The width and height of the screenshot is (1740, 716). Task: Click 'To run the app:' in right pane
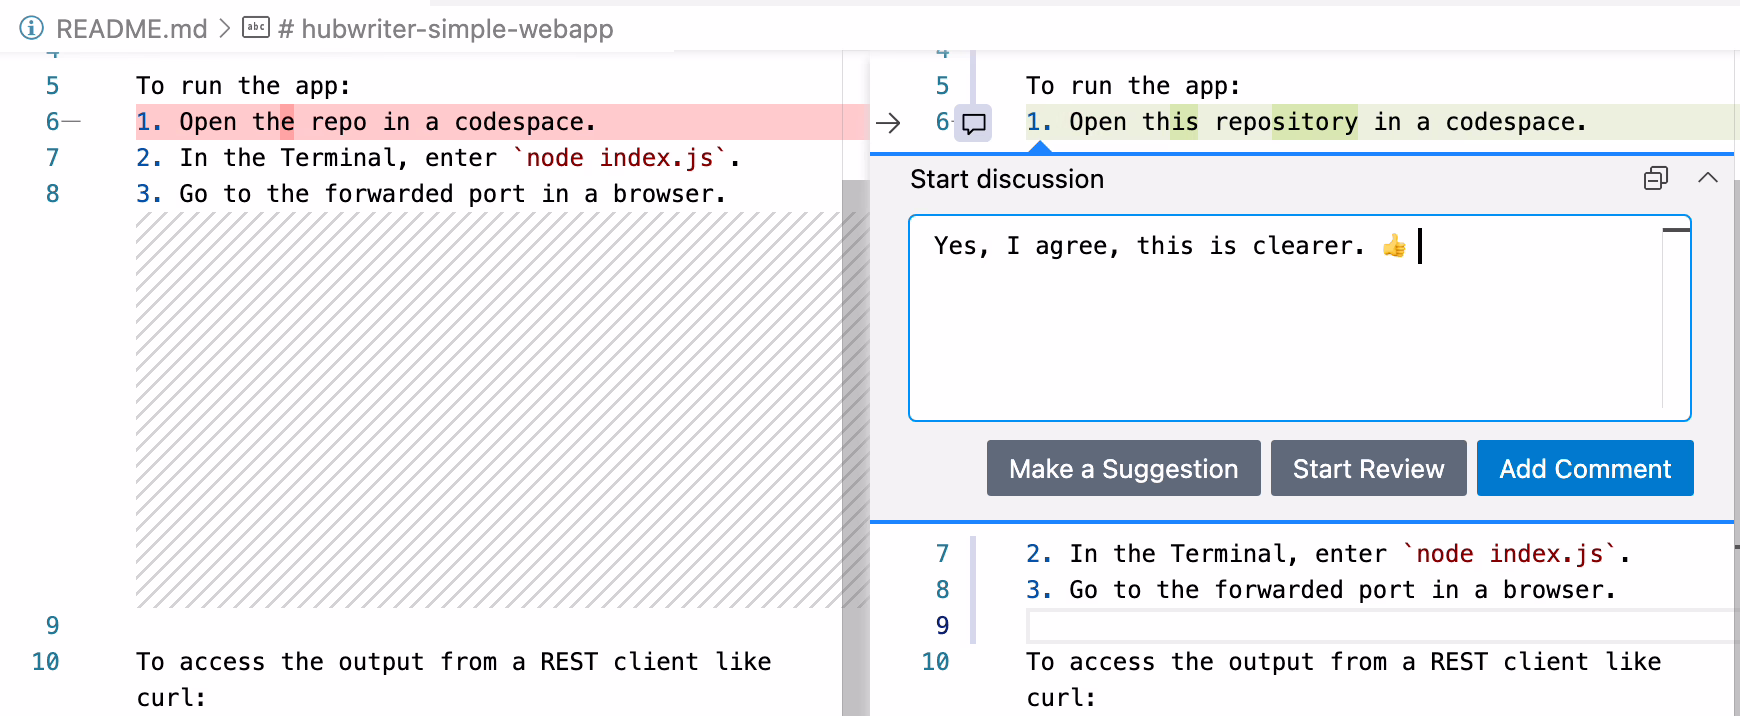[x=1134, y=86]
